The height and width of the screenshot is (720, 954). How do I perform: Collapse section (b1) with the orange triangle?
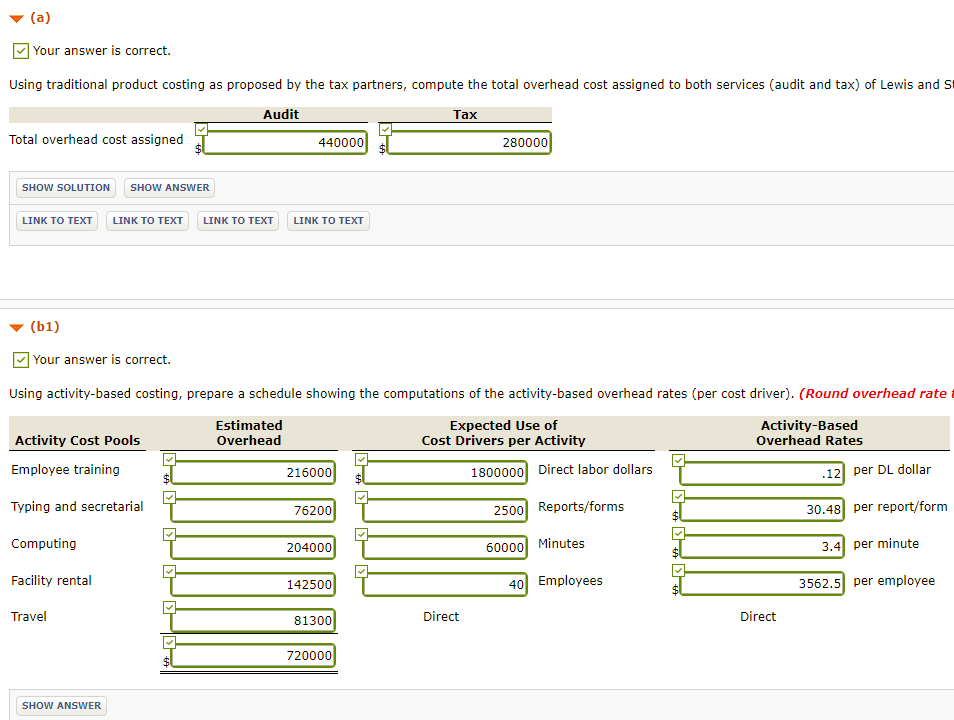16,327
